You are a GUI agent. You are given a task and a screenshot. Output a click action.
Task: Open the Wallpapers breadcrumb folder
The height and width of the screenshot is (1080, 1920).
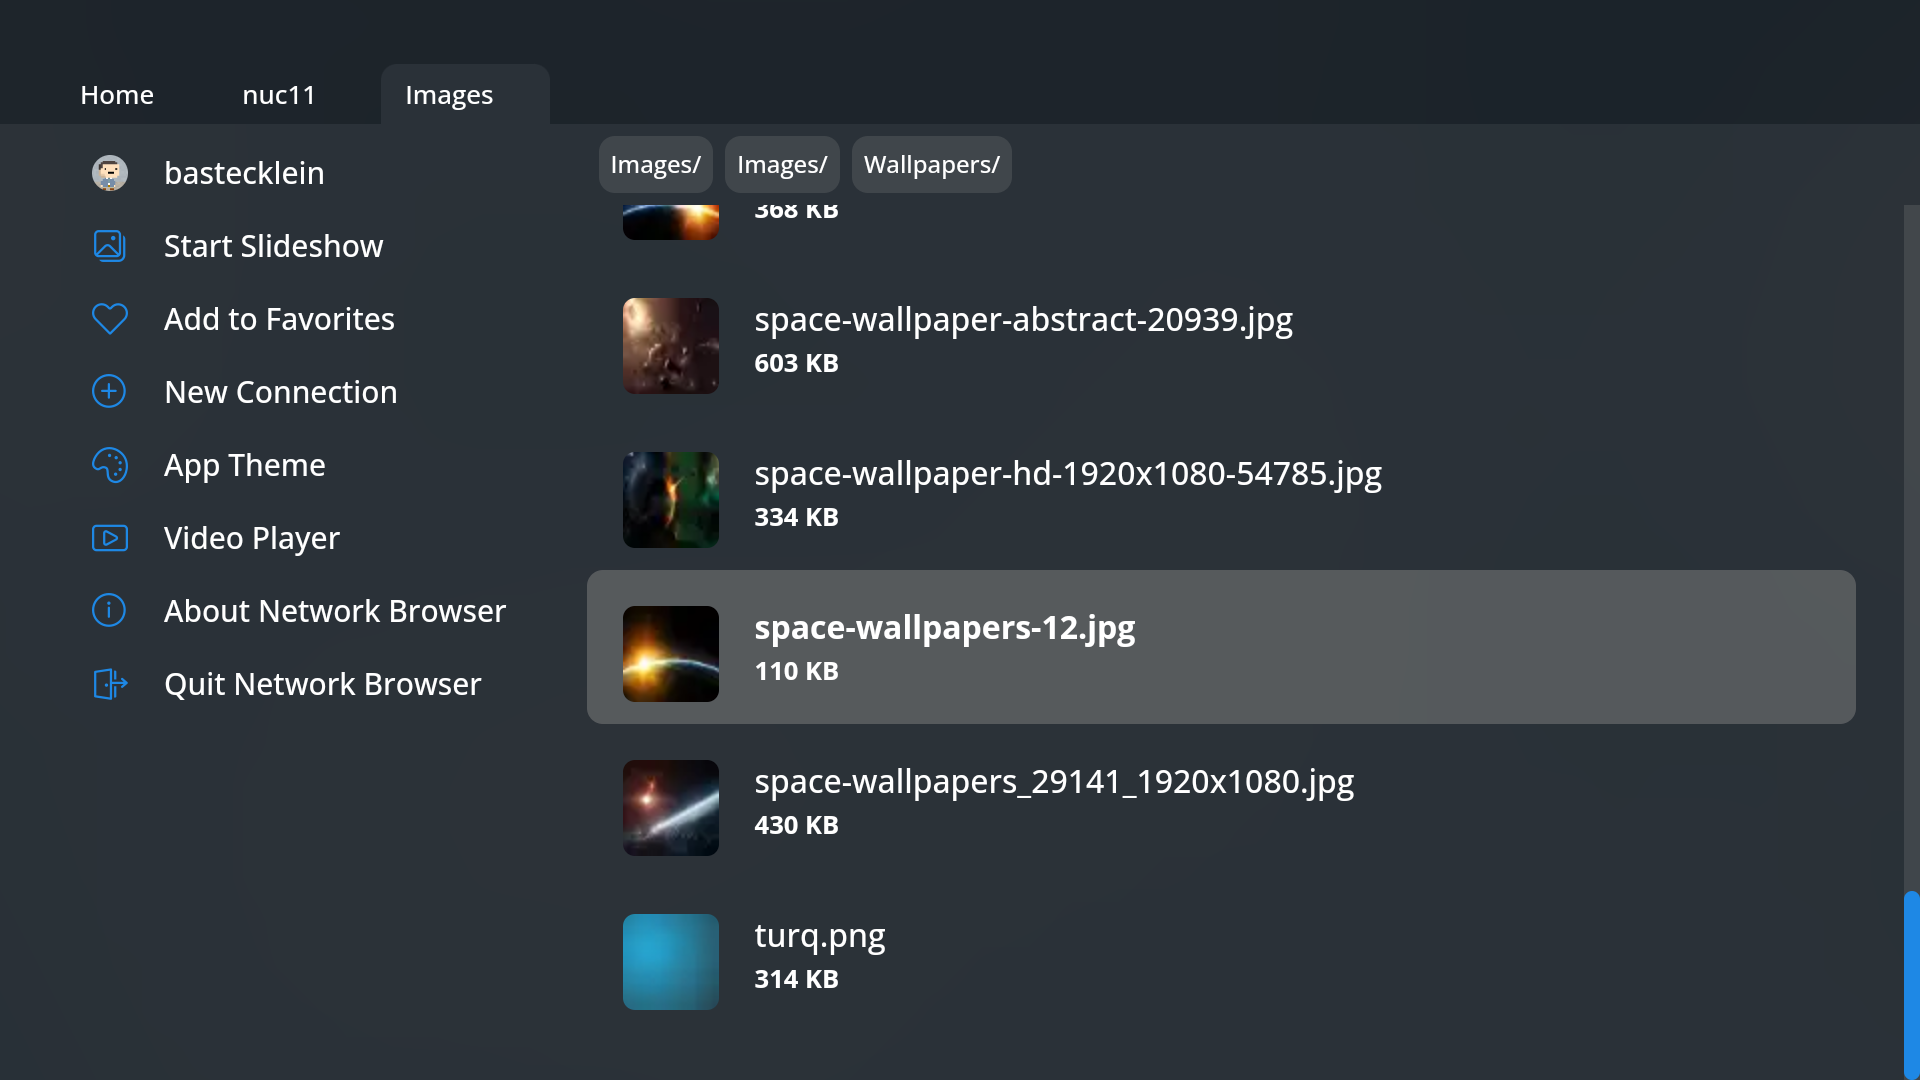pyautogui.click(x=931, y=164)
